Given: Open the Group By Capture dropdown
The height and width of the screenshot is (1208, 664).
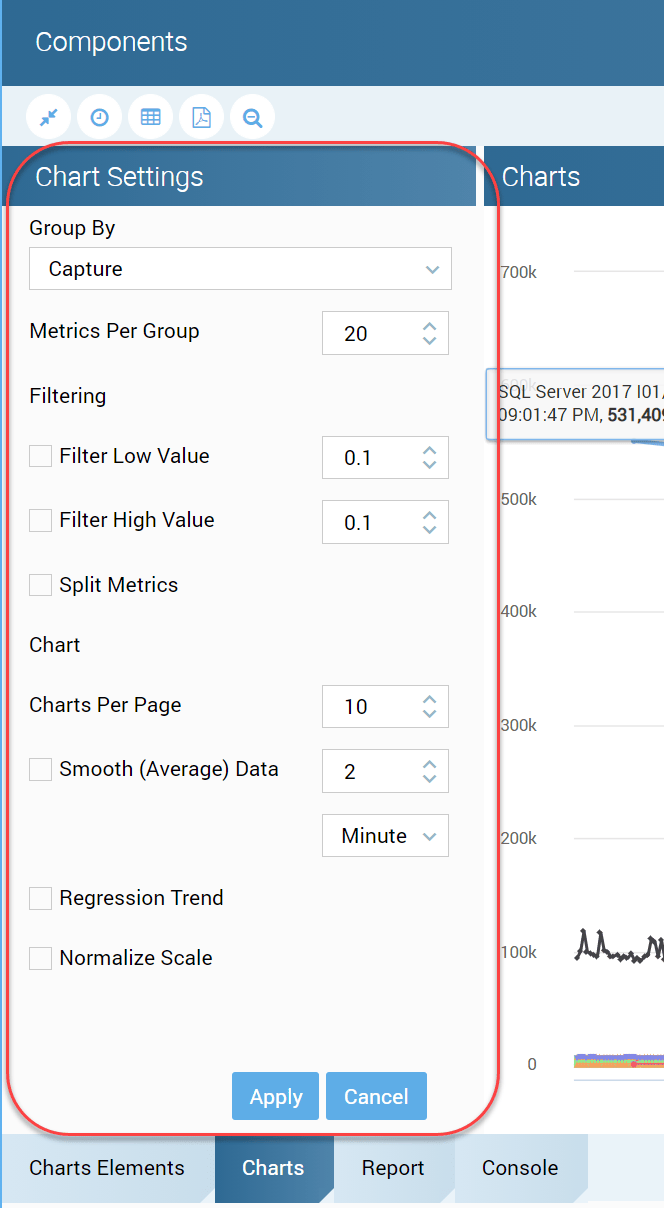Looking at the screenshot, I should pyautogui.click(x=240, y=269).
